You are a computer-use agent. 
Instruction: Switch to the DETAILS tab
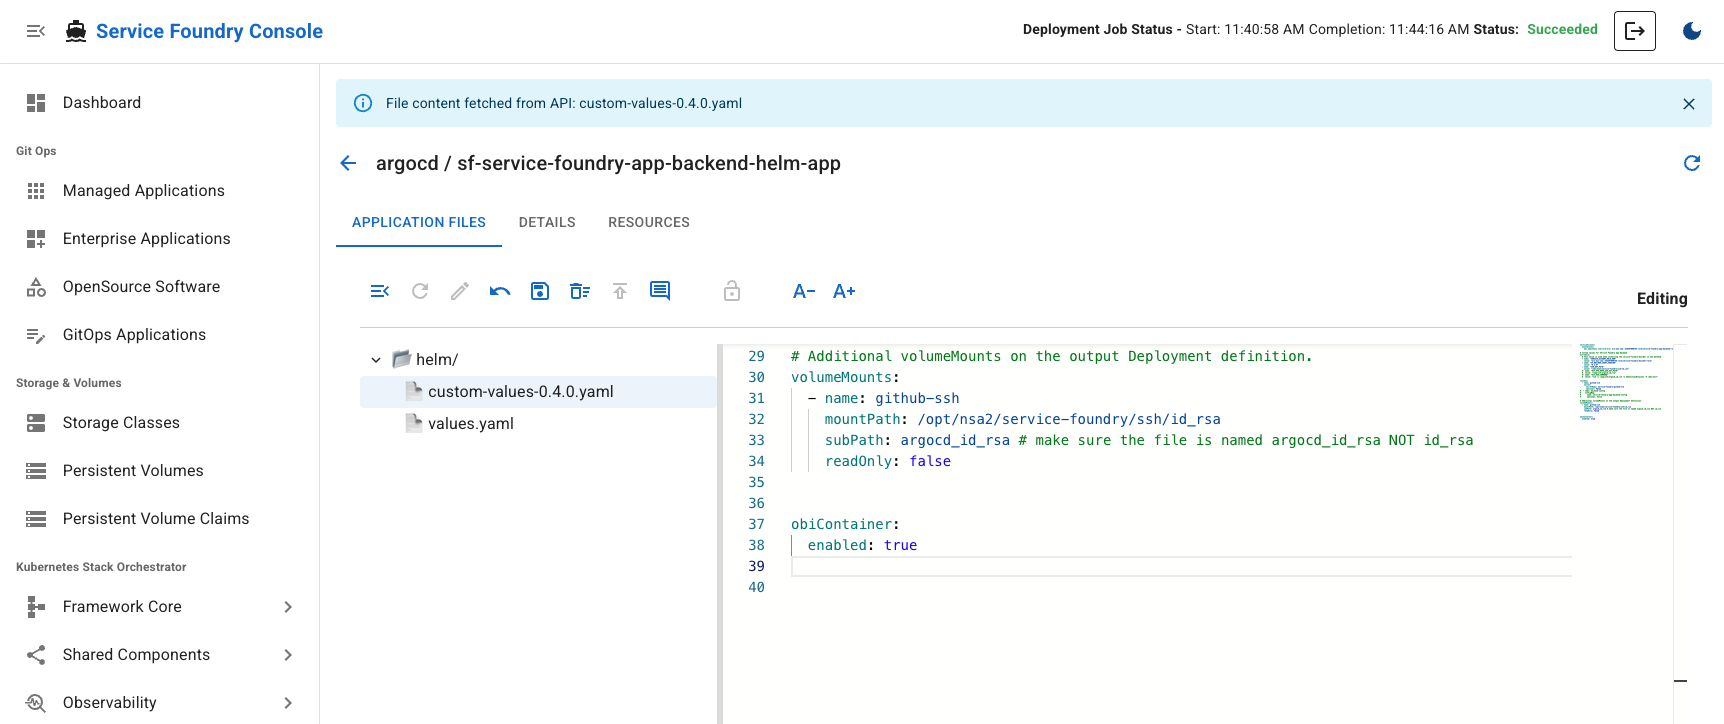[x=547, y=222]
